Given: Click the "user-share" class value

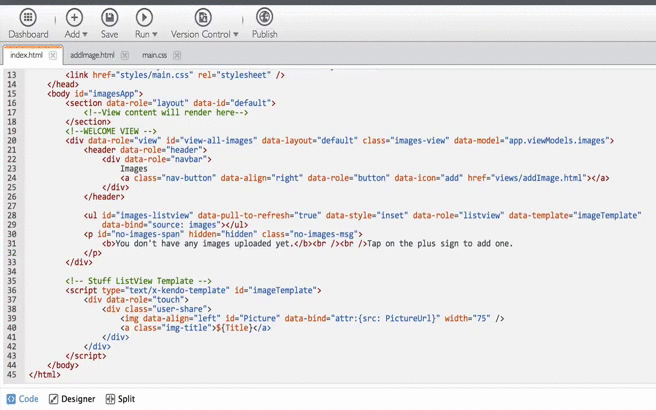Looking at the screenshot, I should click(x=184, y=309).
